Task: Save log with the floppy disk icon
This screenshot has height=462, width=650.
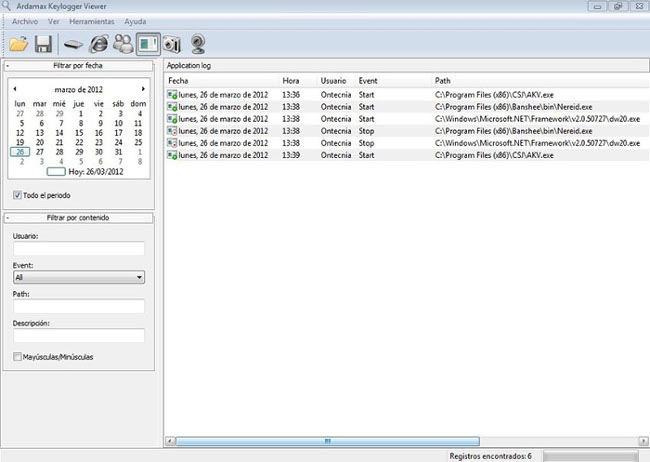Action: click(43, 44)
